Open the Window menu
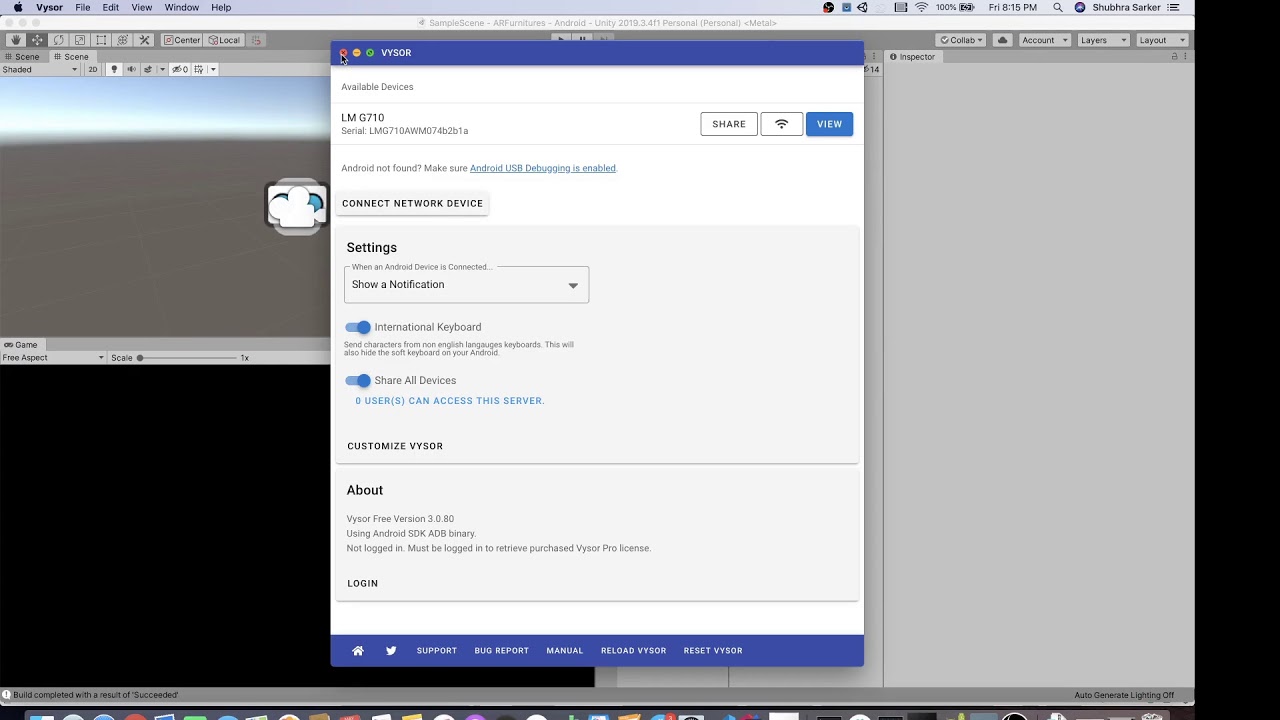The image size is (1280, 720). pos(182,7)
